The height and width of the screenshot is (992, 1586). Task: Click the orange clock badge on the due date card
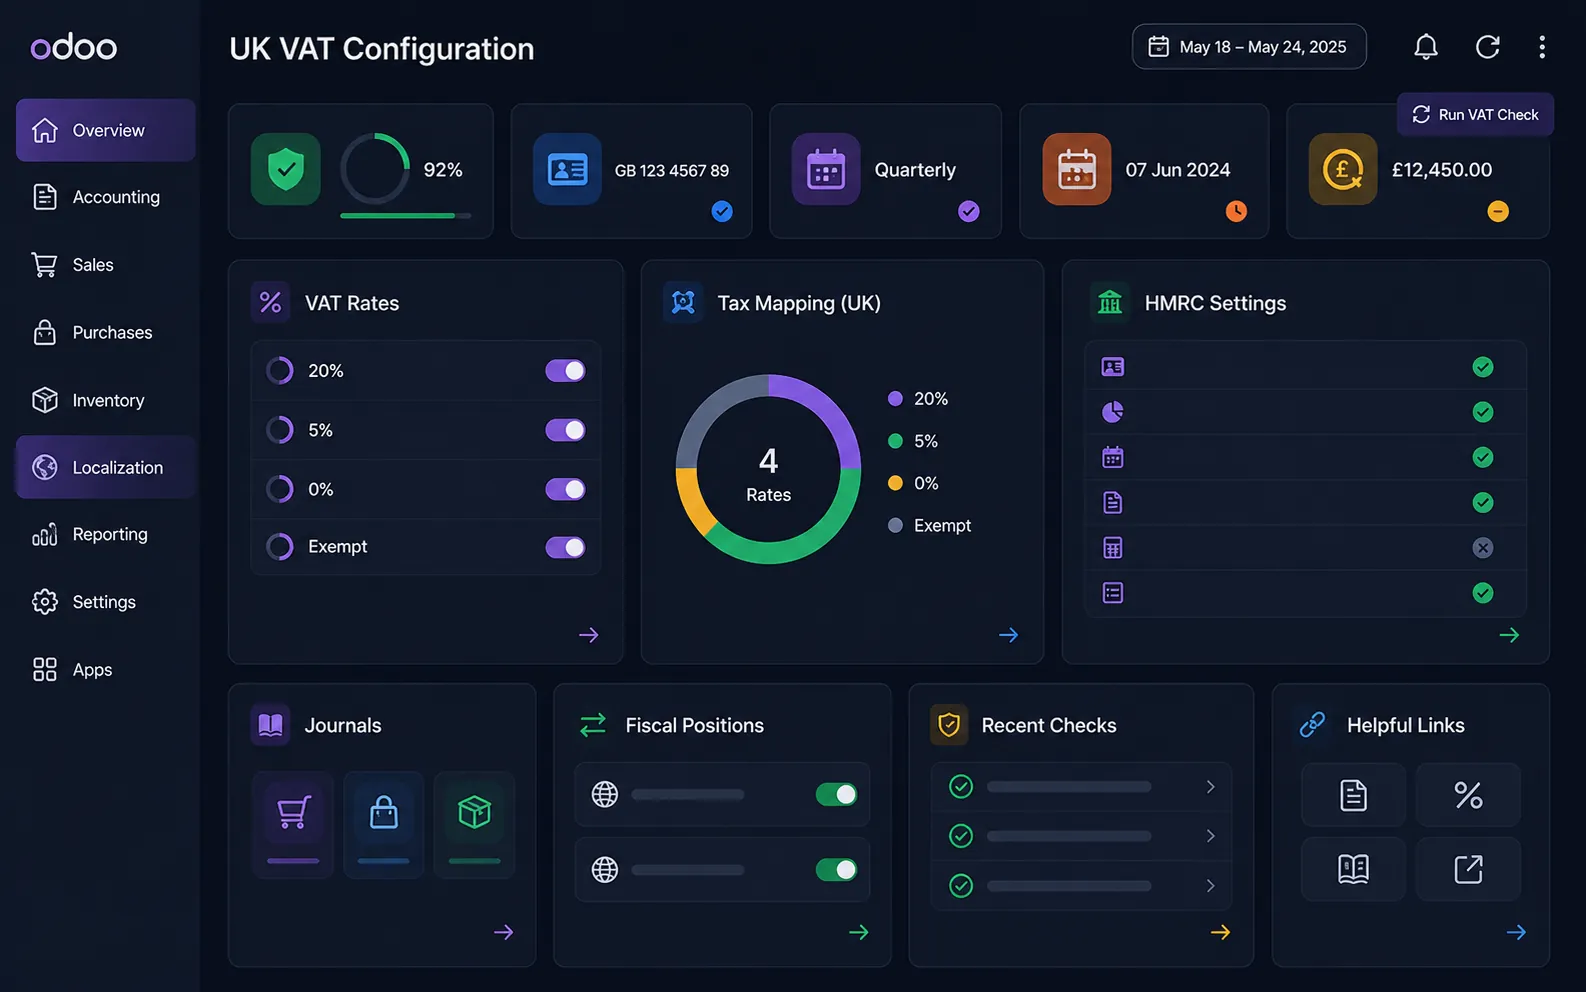coord(1237,211)
